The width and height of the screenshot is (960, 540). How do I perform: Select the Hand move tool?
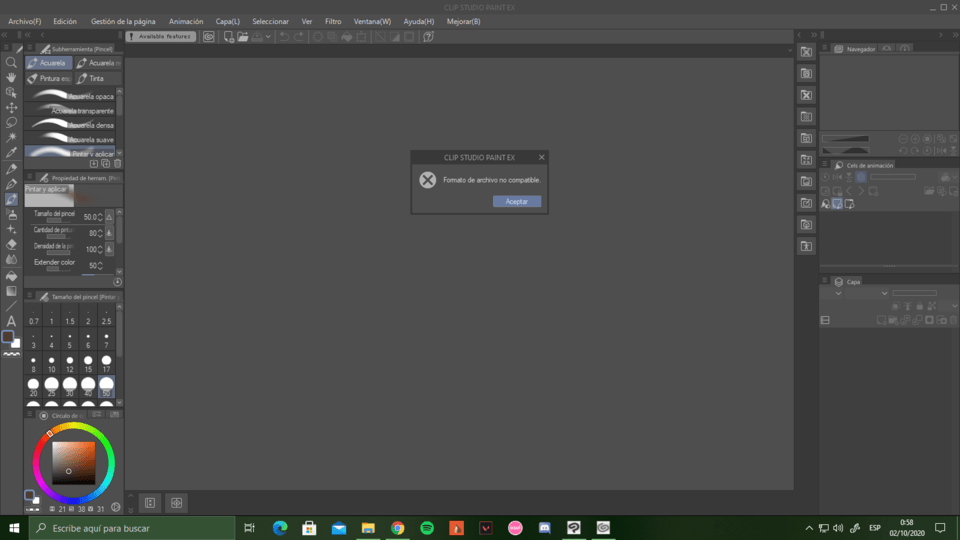(11, 77)
